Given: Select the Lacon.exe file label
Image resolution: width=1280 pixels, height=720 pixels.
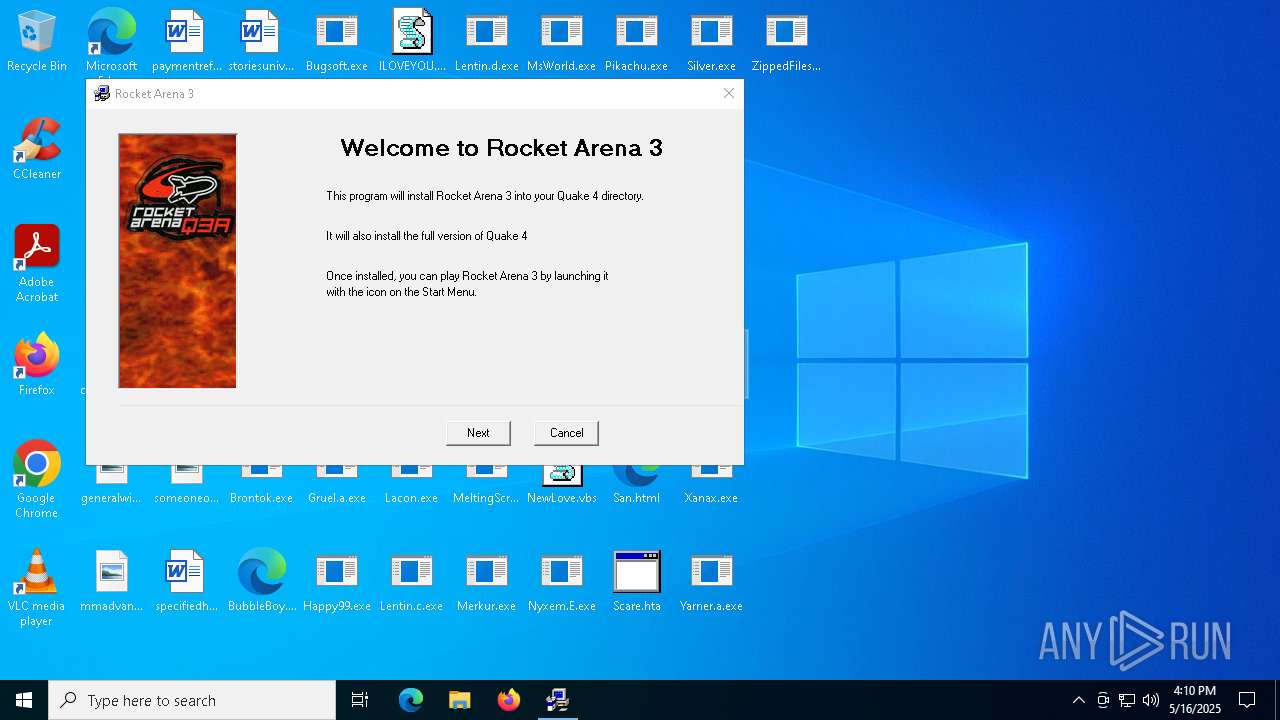Looking at the screenshot, I should tap(412, 498).
